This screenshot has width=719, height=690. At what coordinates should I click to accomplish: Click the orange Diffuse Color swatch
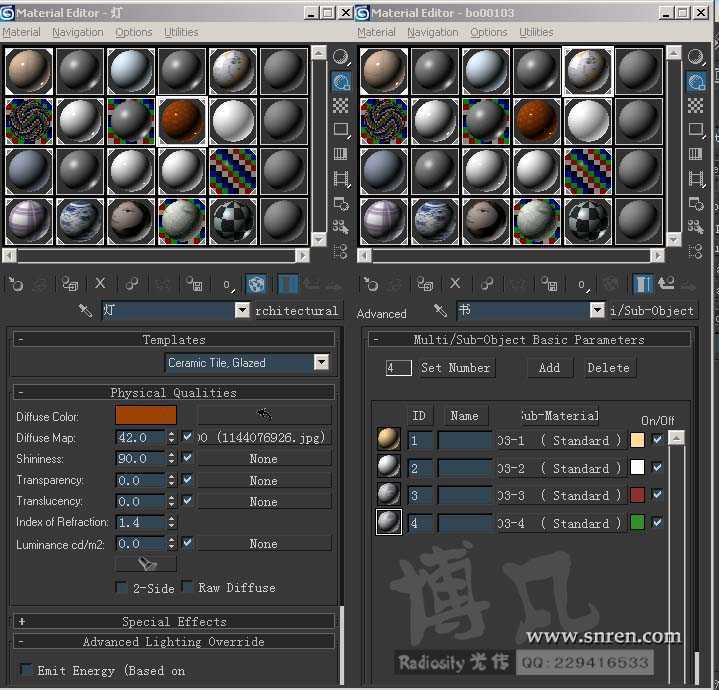point(146,416)
